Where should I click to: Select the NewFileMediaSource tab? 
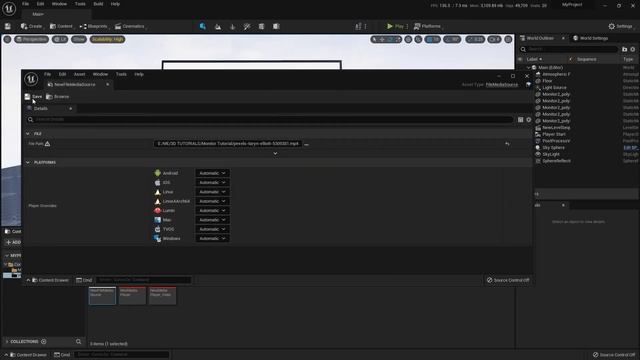(x=75, y=84)
